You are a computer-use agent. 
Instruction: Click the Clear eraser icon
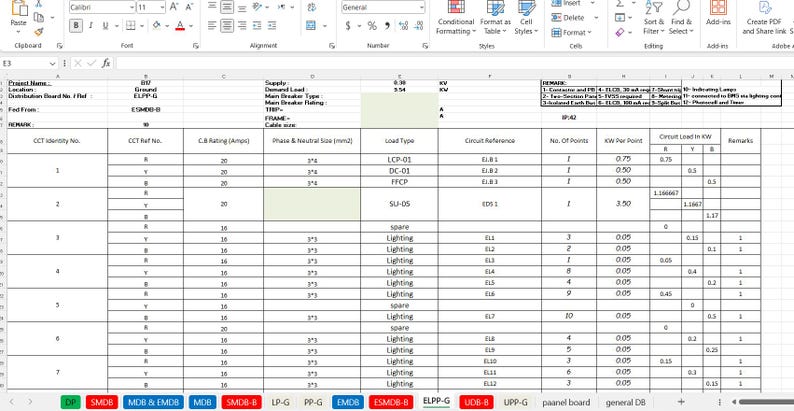click(x=620, y=32)
